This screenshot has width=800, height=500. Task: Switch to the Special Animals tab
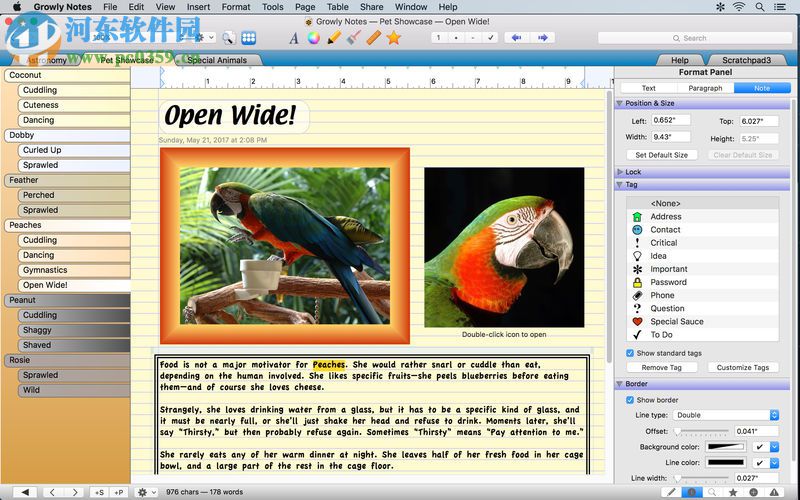217,60
